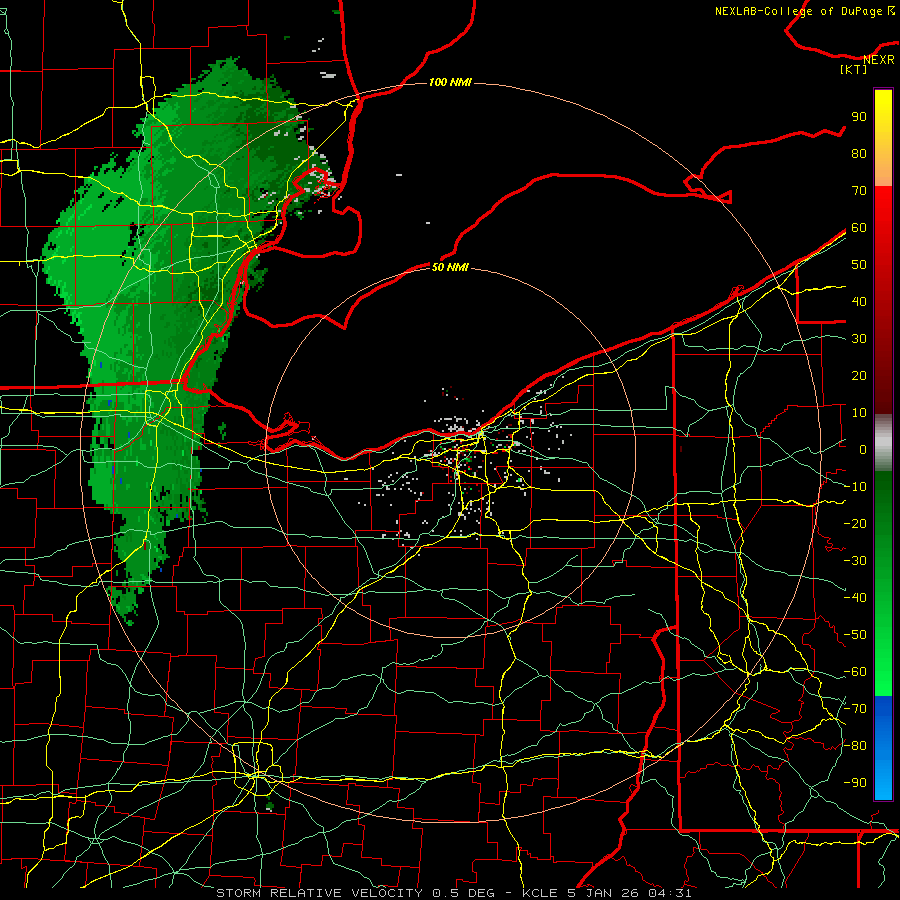
Task: Click the 50 NMI range ring label
Action: [x=450, y=267]
